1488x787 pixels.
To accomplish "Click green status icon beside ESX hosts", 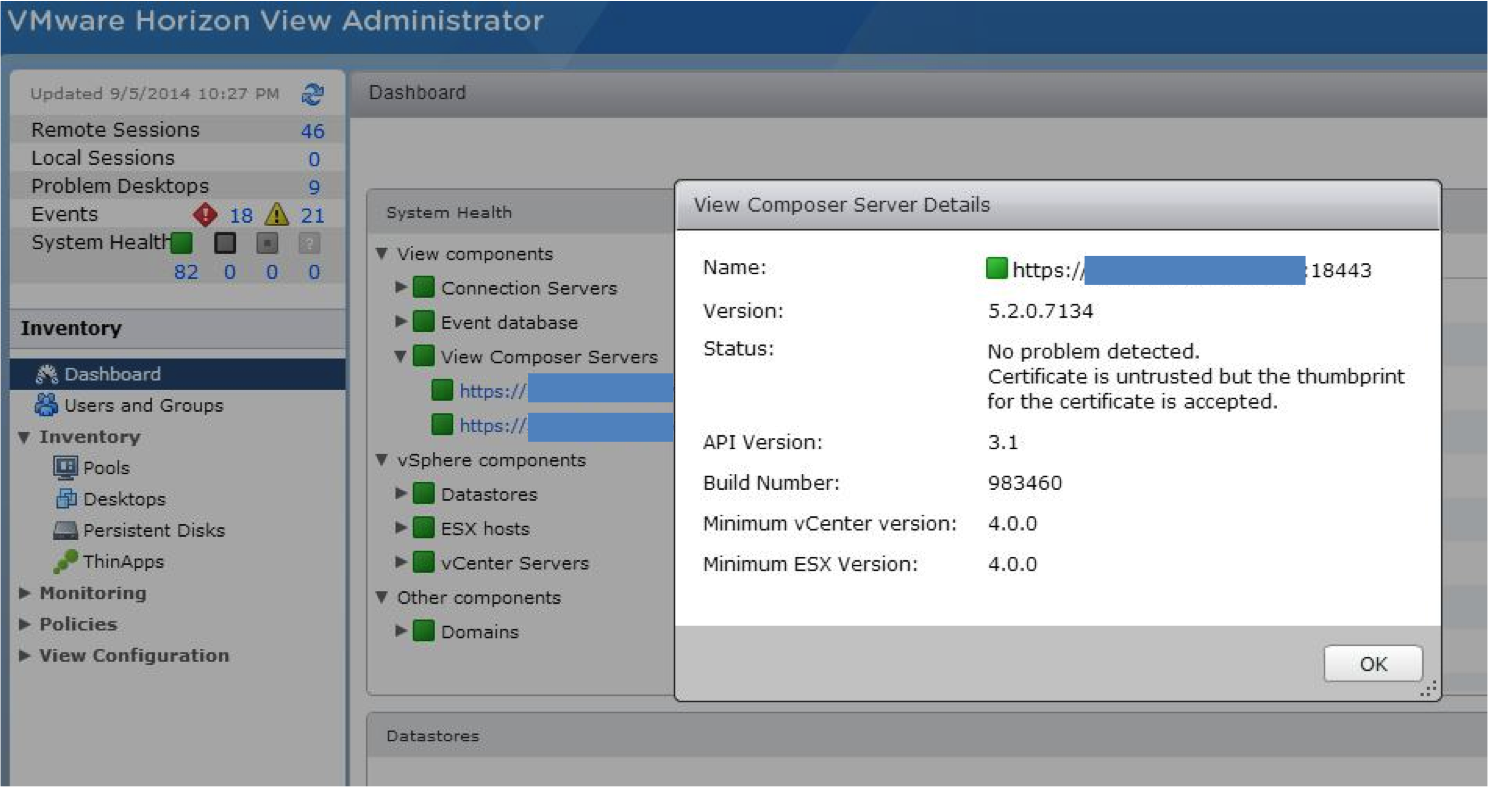I will [x=424, y=528].
